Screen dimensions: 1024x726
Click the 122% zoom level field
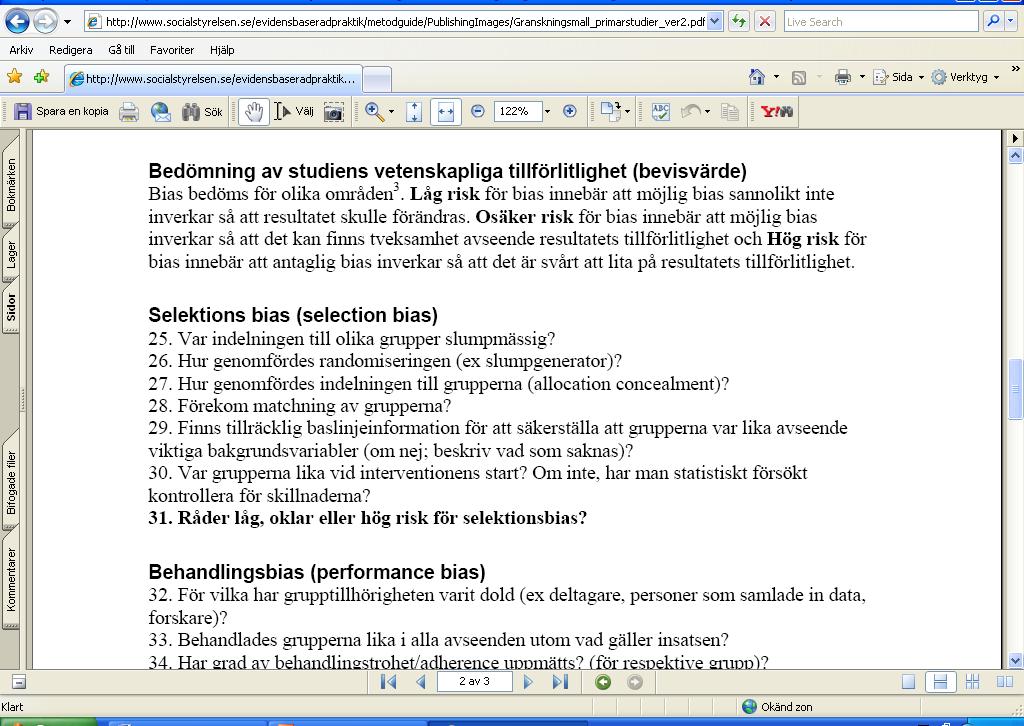coord(518,112)
